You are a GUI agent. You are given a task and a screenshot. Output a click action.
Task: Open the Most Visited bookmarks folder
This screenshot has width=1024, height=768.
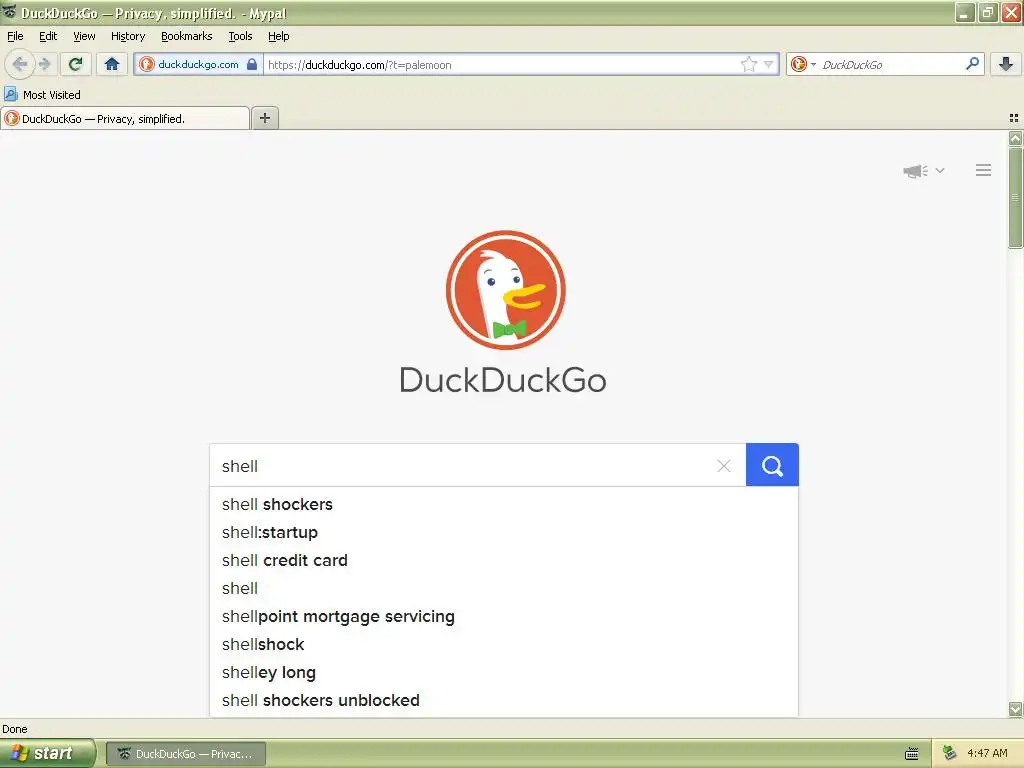pyautogui.click(x=42, y=95)
